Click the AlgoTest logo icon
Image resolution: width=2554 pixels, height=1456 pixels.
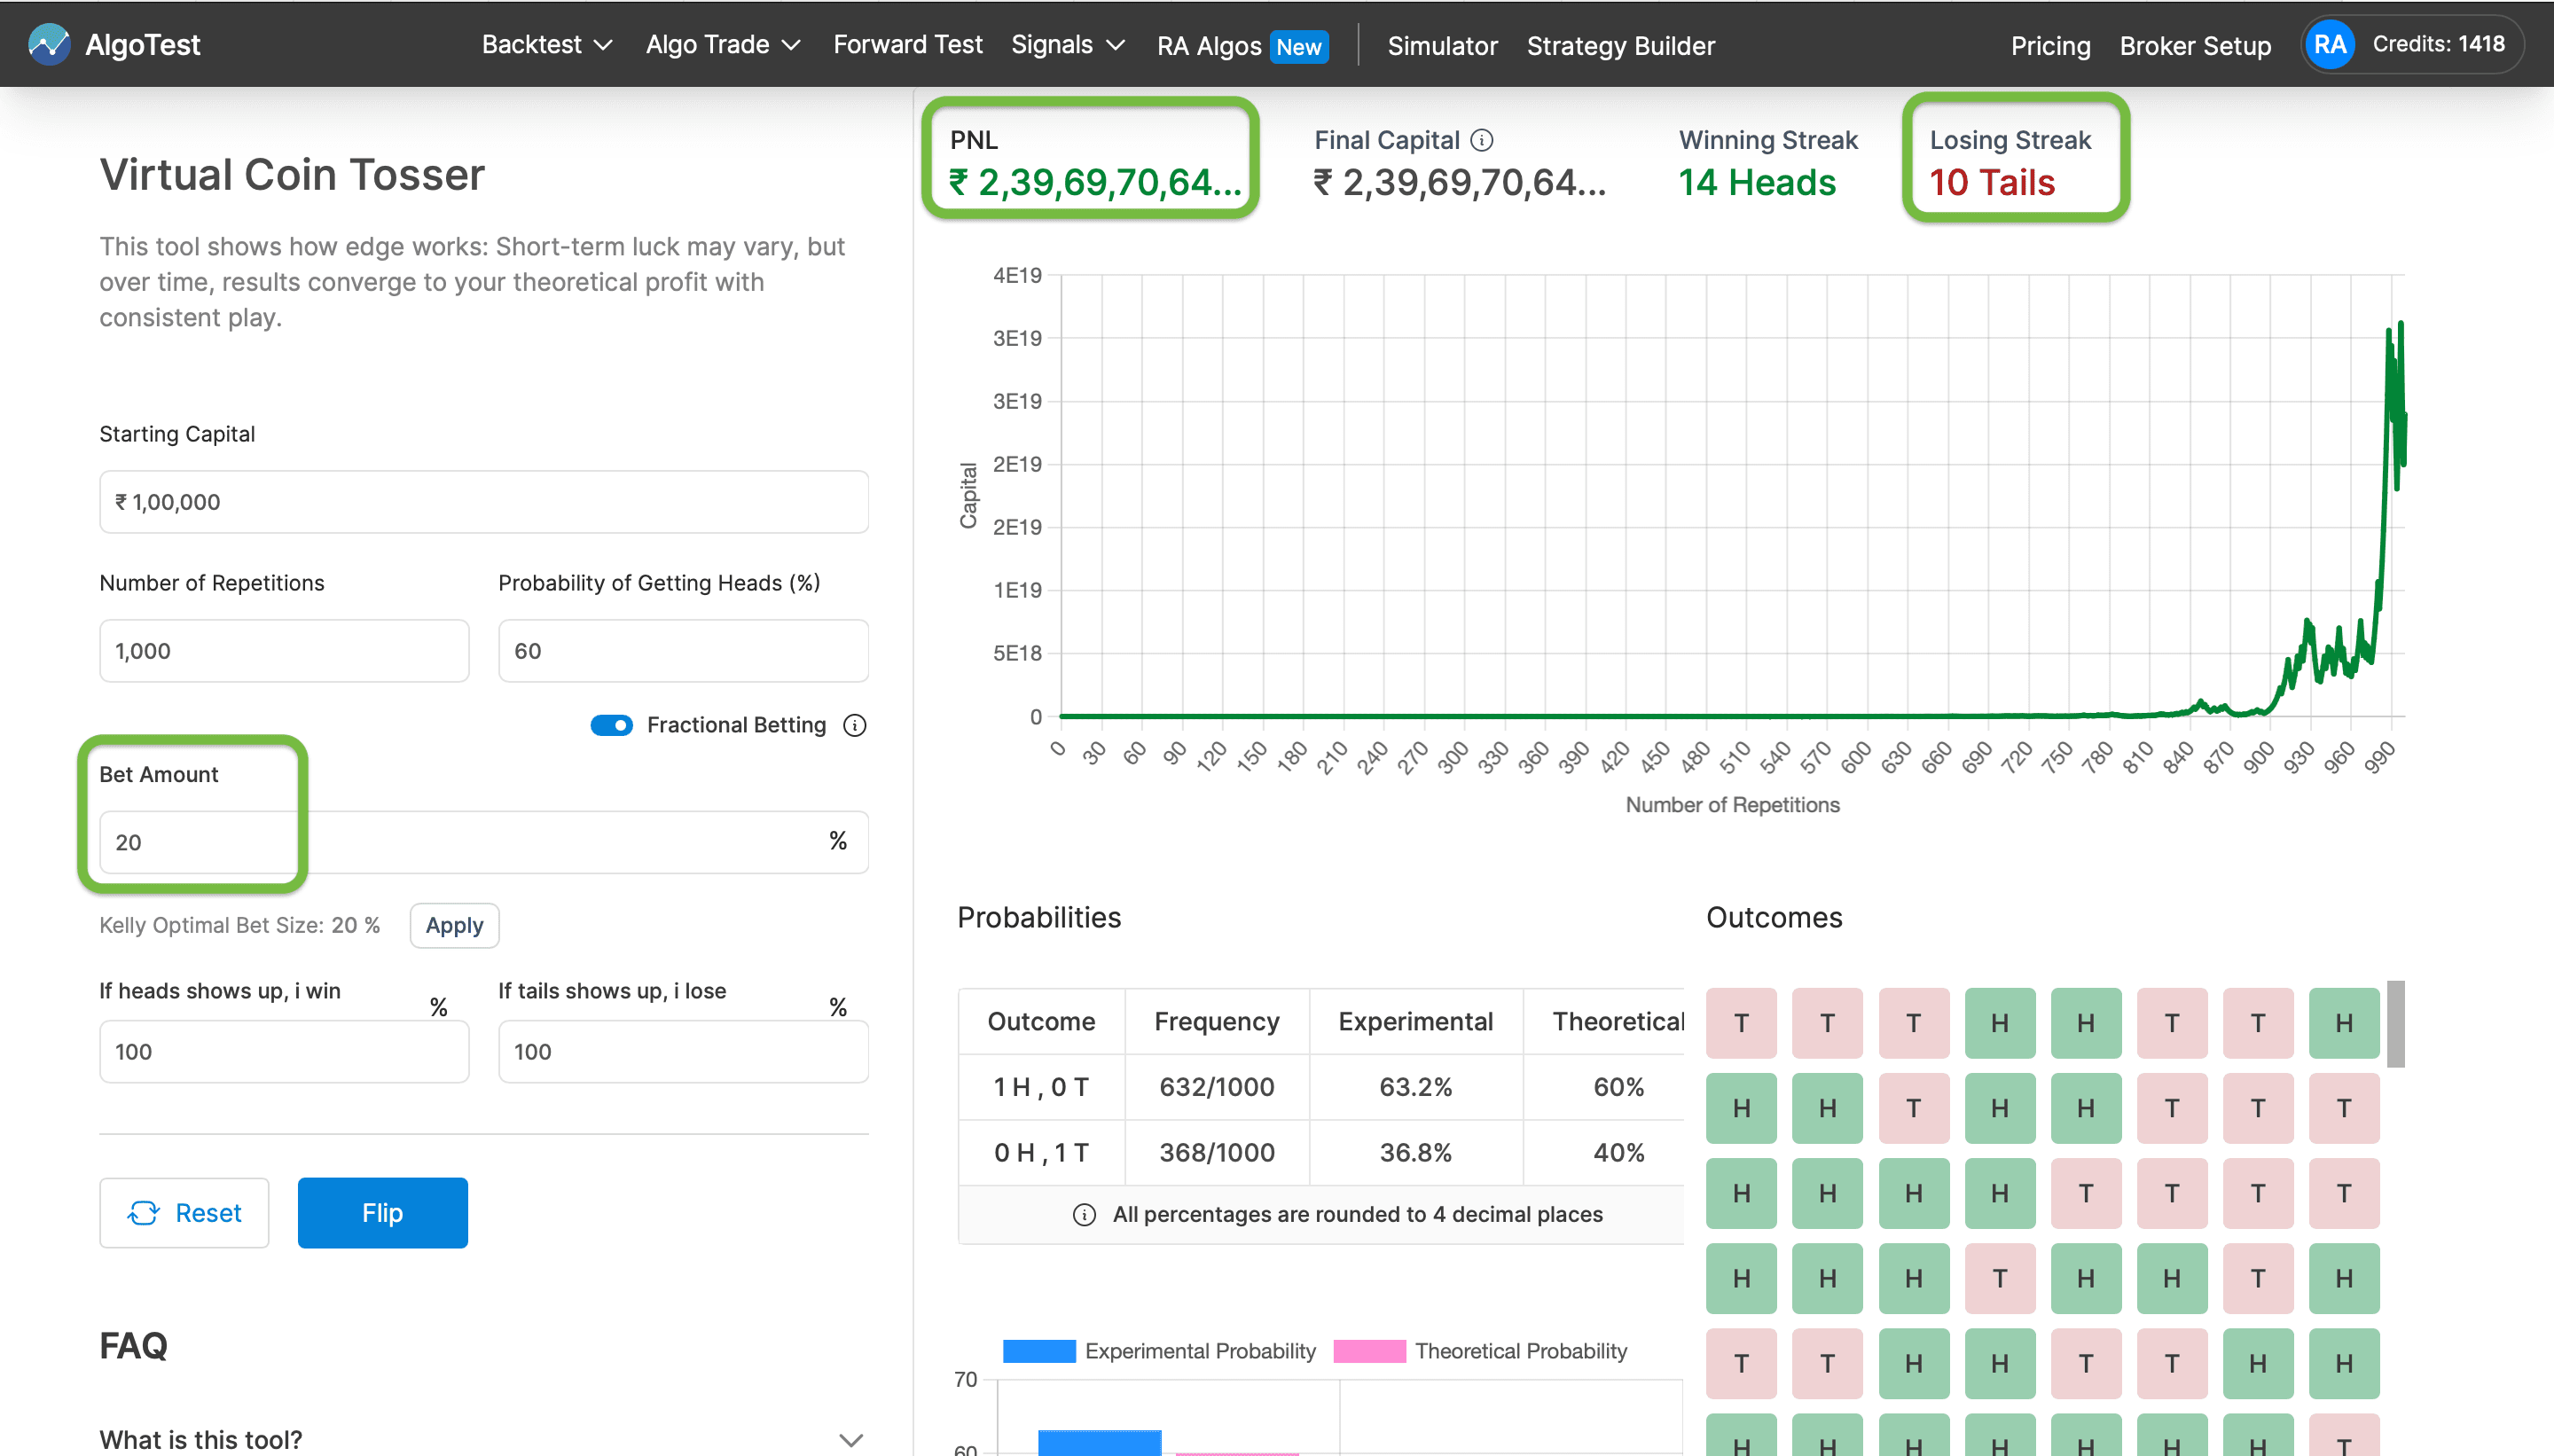tap(49, 44)
